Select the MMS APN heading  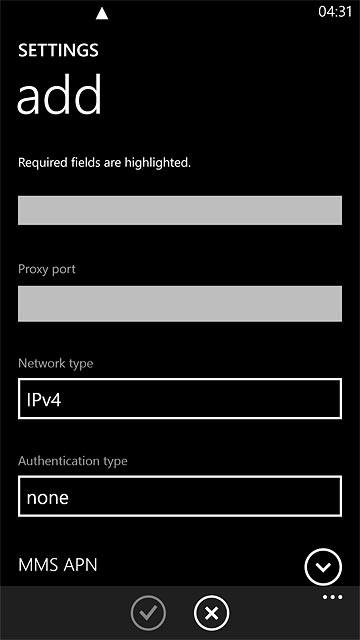pyautogui.click(x=58, y=565)
